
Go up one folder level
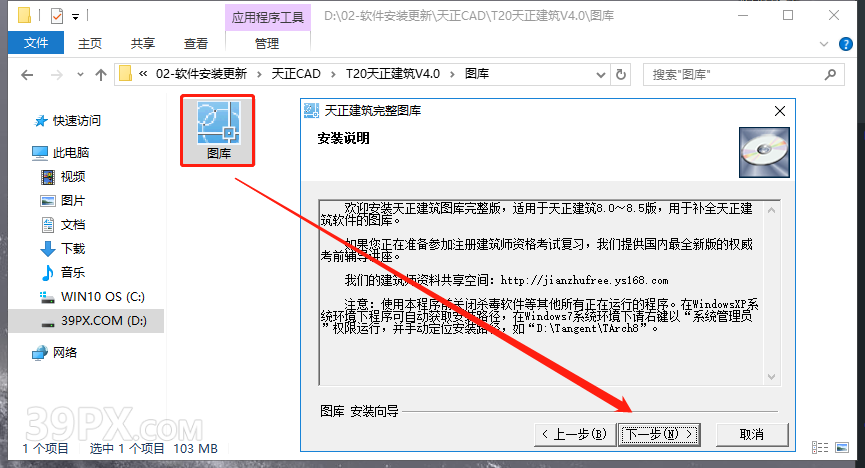100,75
